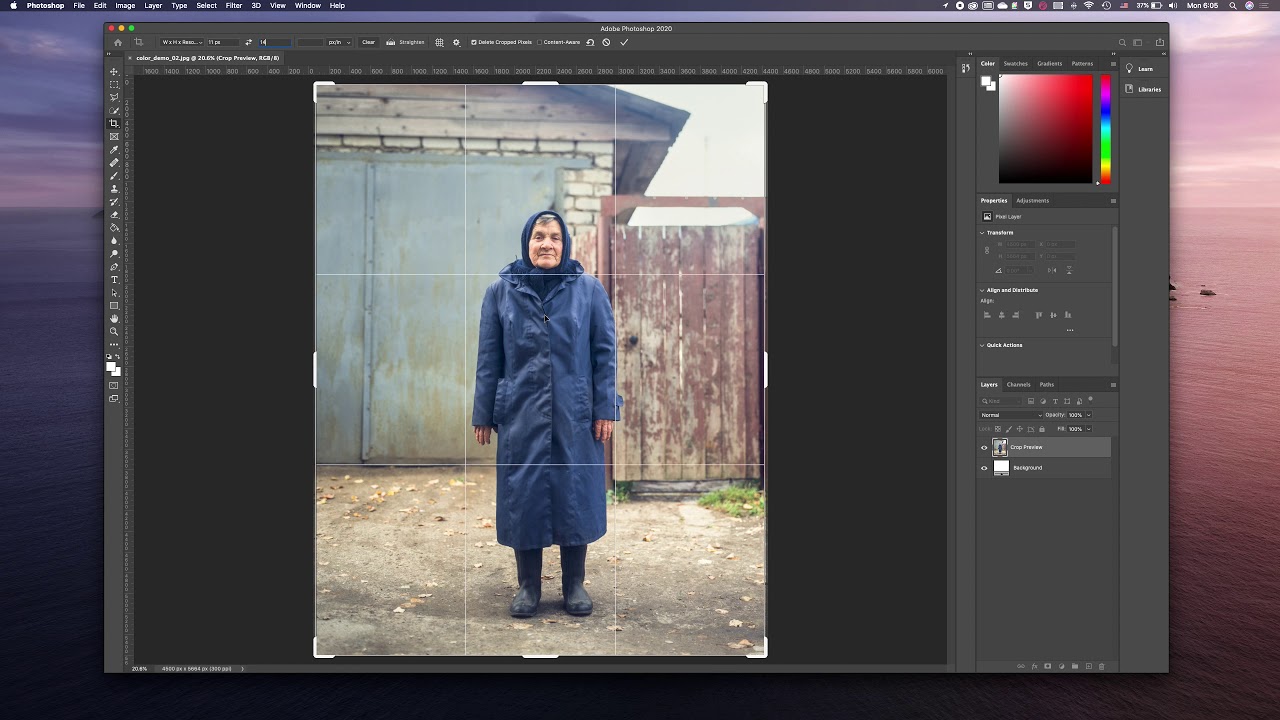Image resolution: width=1280 pixels, height=720 pixels.
Task: Select the Paint Bucket tool
Action: pyautogui.click(x=114, y=228)
